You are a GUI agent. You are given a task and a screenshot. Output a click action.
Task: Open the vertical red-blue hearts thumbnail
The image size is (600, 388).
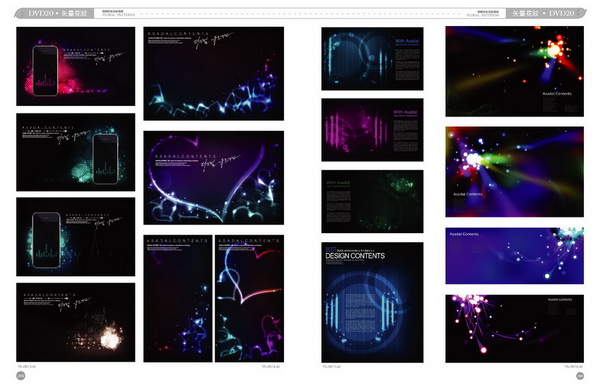[249, 298]
